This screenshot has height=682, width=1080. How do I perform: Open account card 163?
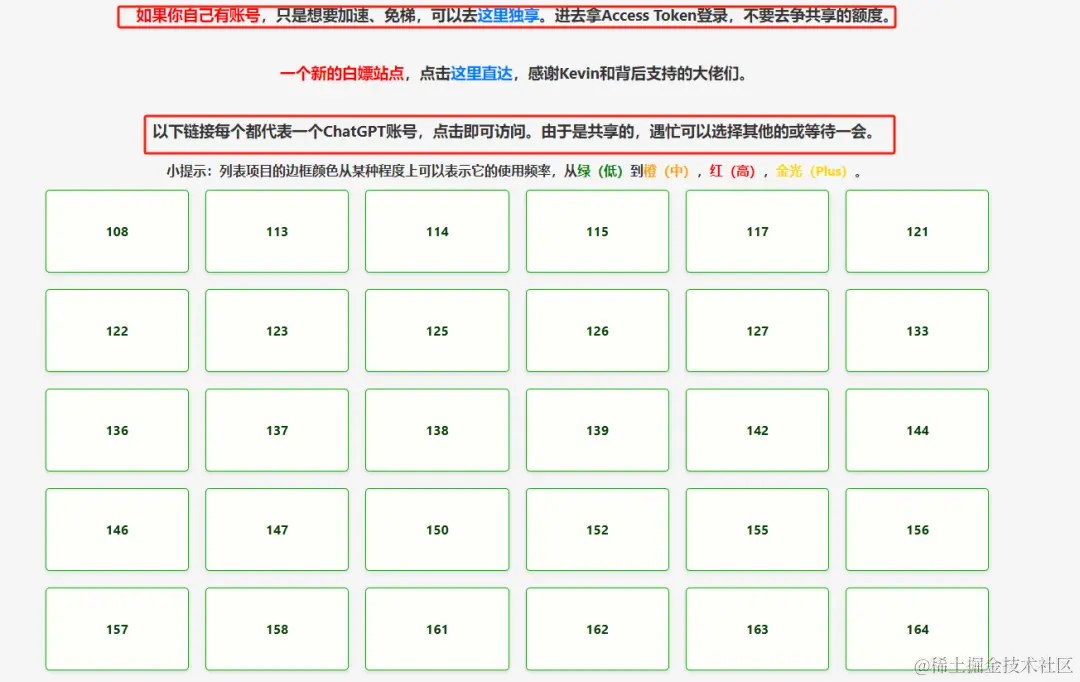click(757, 629)
